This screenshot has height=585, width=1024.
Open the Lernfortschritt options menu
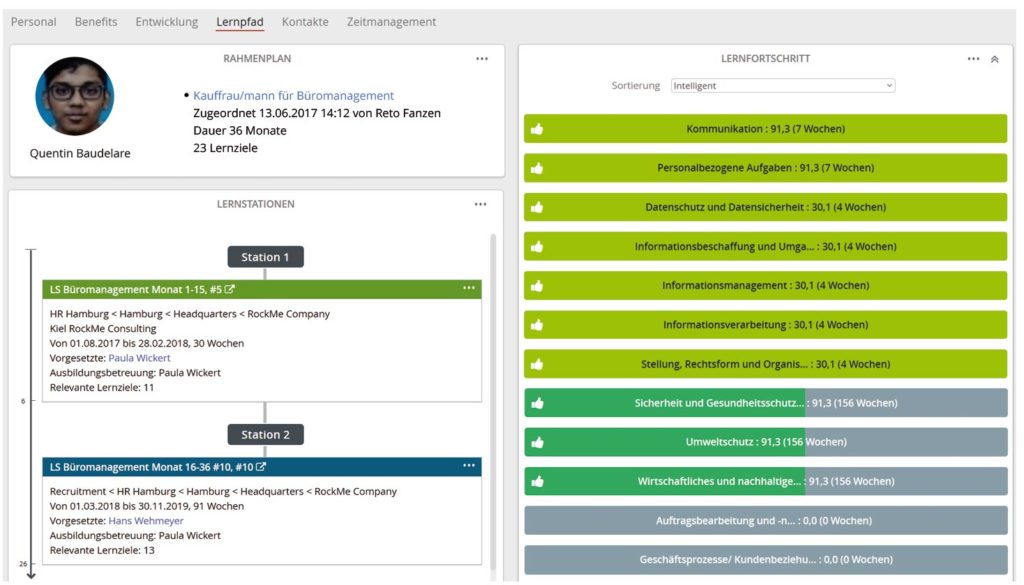(x=973, y=58)
